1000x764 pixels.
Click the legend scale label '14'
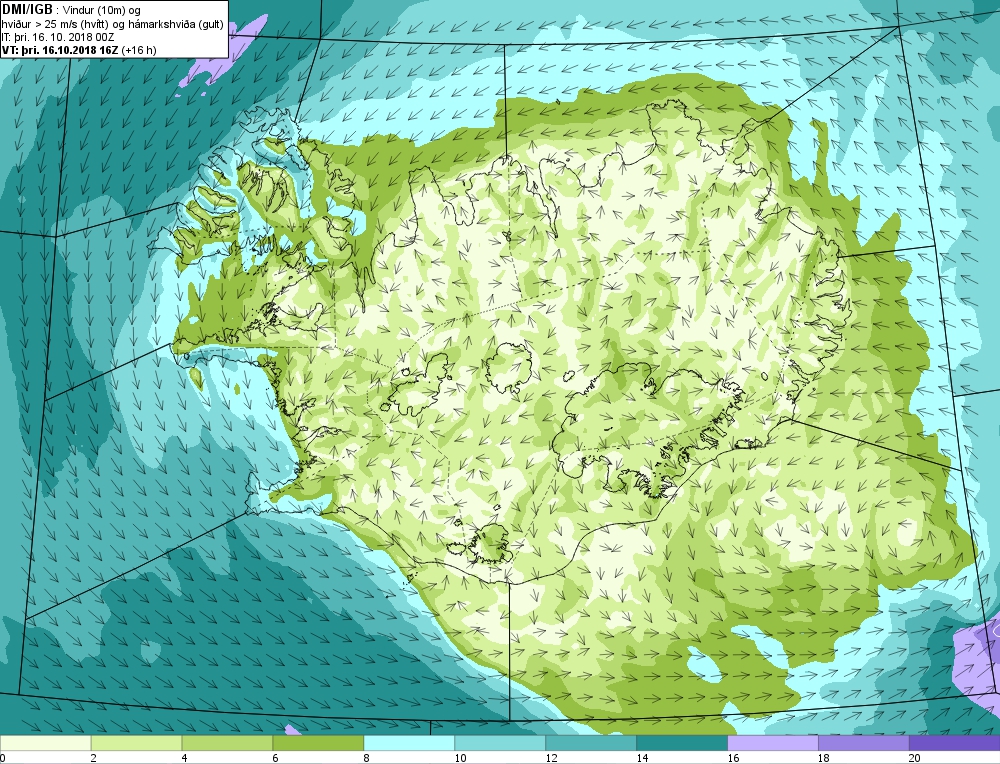pyautogui.click(x=642, y=758)
